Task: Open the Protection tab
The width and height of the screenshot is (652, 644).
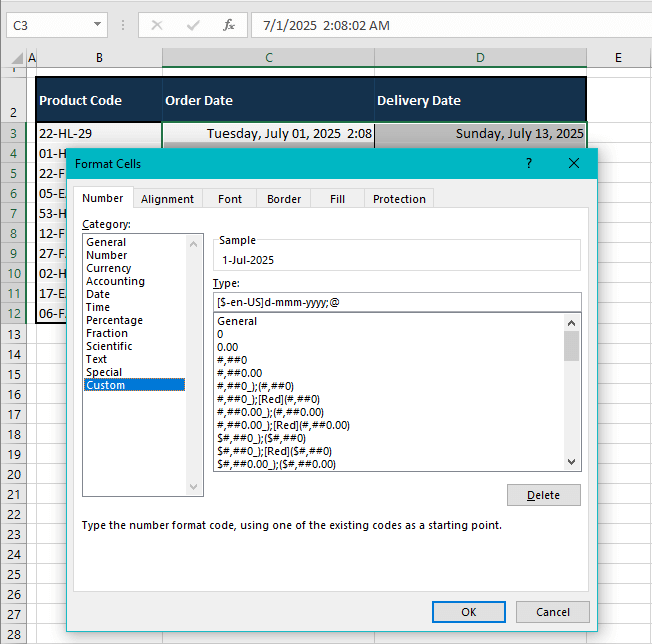Action: (x=399, y=199)
